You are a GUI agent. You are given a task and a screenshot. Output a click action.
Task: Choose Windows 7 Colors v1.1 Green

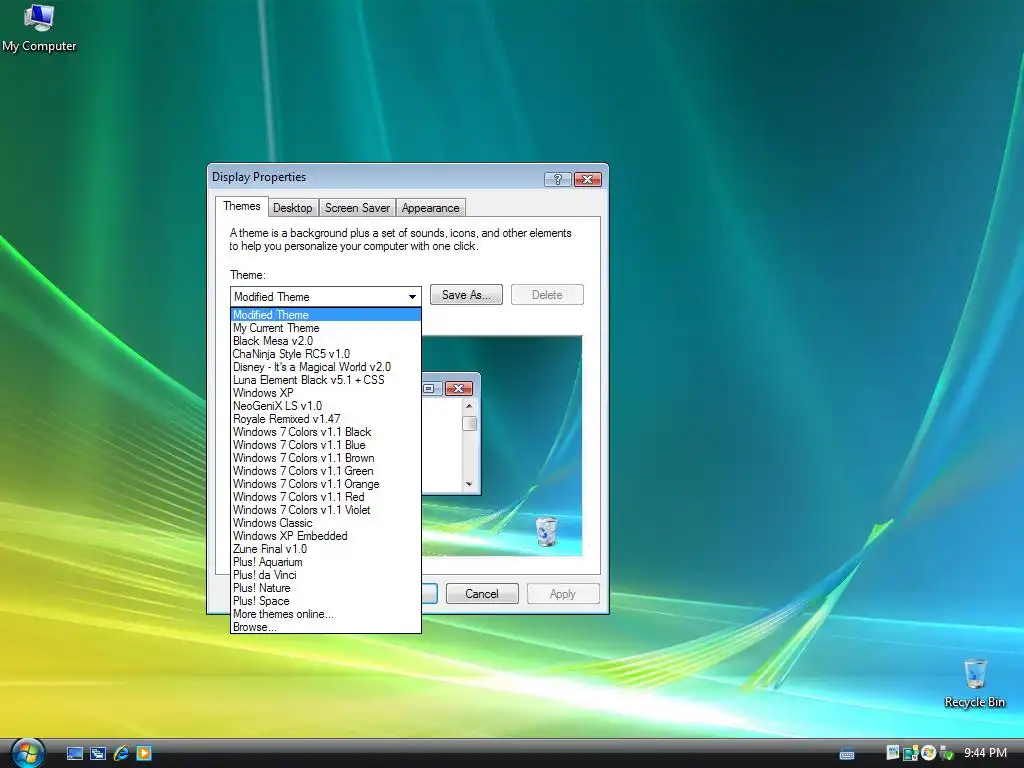pyautogui.click(x=326, y=472)
